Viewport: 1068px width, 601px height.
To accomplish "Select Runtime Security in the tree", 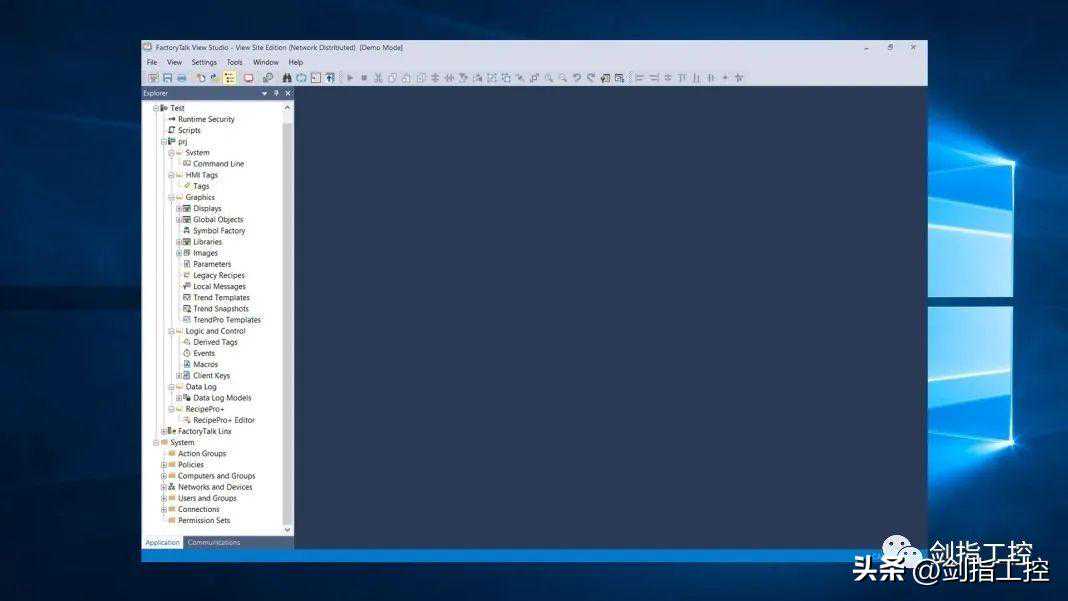I will (x=206, y=119).
